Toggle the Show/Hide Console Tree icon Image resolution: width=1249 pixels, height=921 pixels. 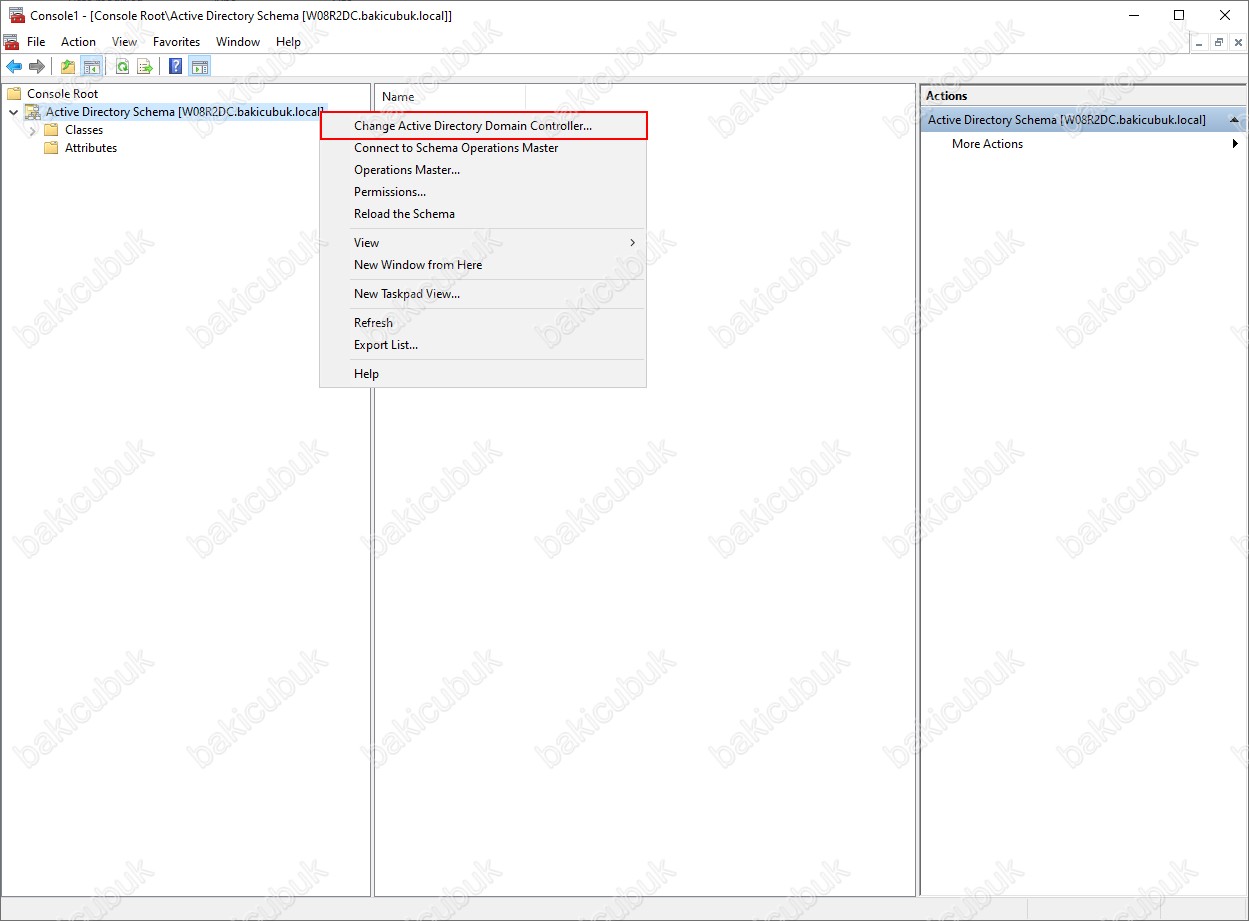point(92,67)
